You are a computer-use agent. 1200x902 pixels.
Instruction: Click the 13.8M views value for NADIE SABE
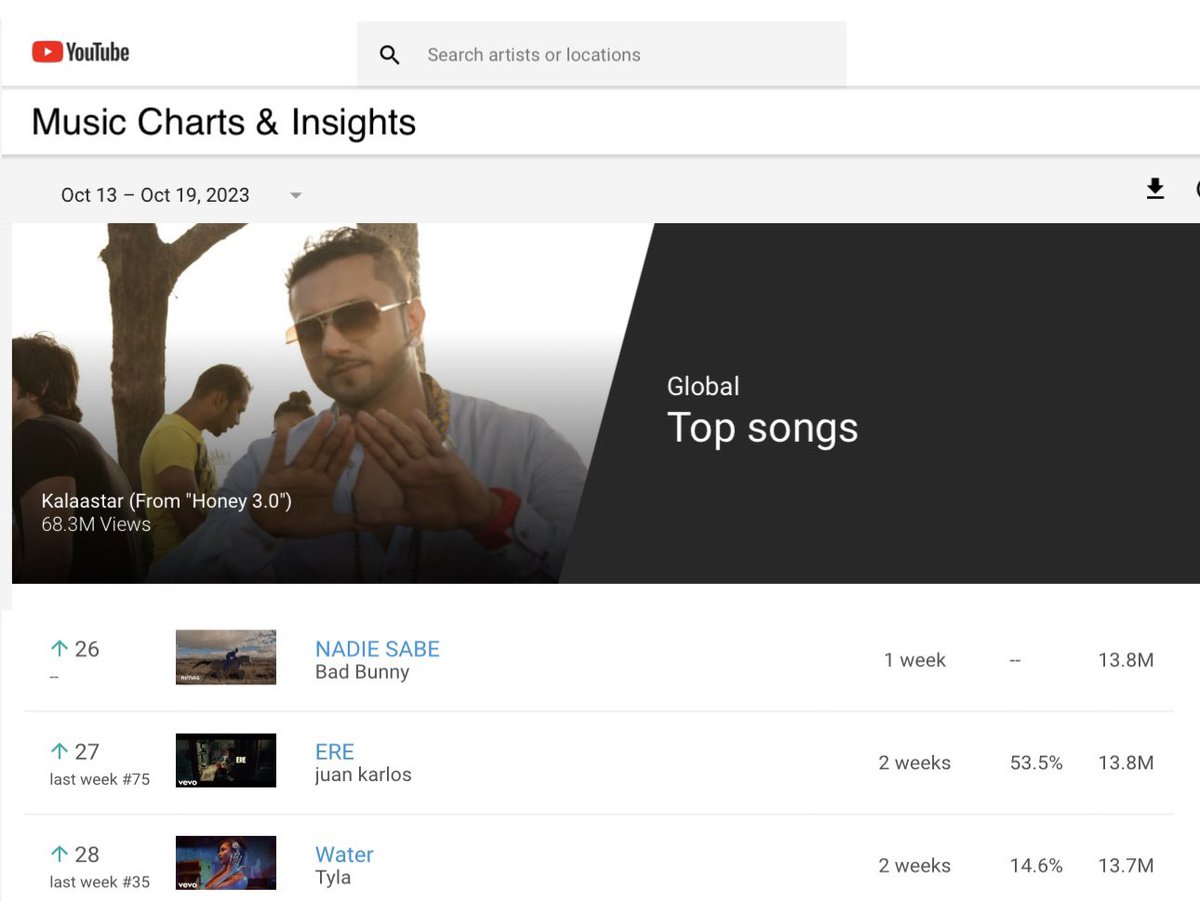point(1126,660)
